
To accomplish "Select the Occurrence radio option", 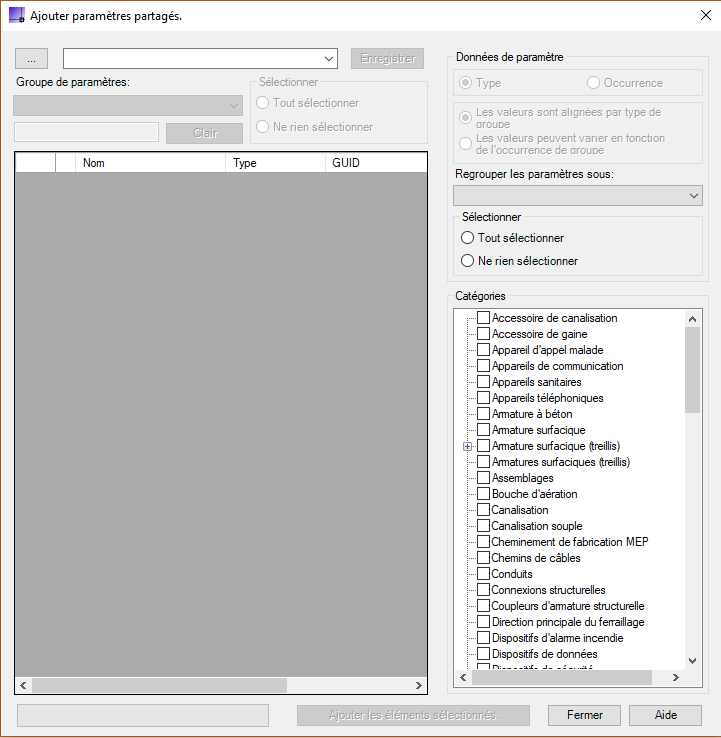I will click(x=593, y=83).
